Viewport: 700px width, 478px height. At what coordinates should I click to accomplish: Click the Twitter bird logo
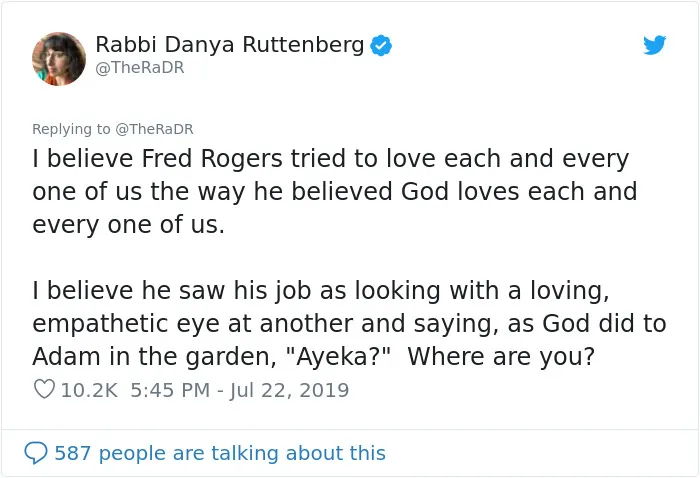pyautogui.click(x=654, y=45)
